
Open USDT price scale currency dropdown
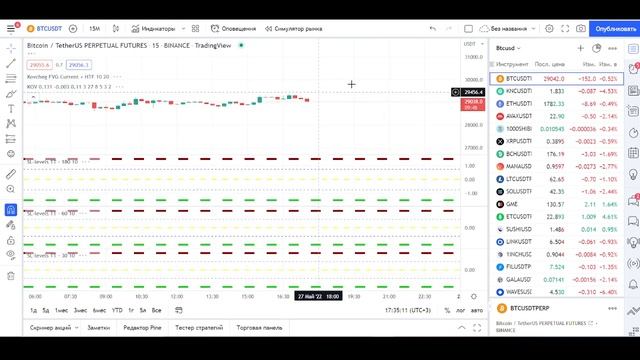(x=473, y=44)
